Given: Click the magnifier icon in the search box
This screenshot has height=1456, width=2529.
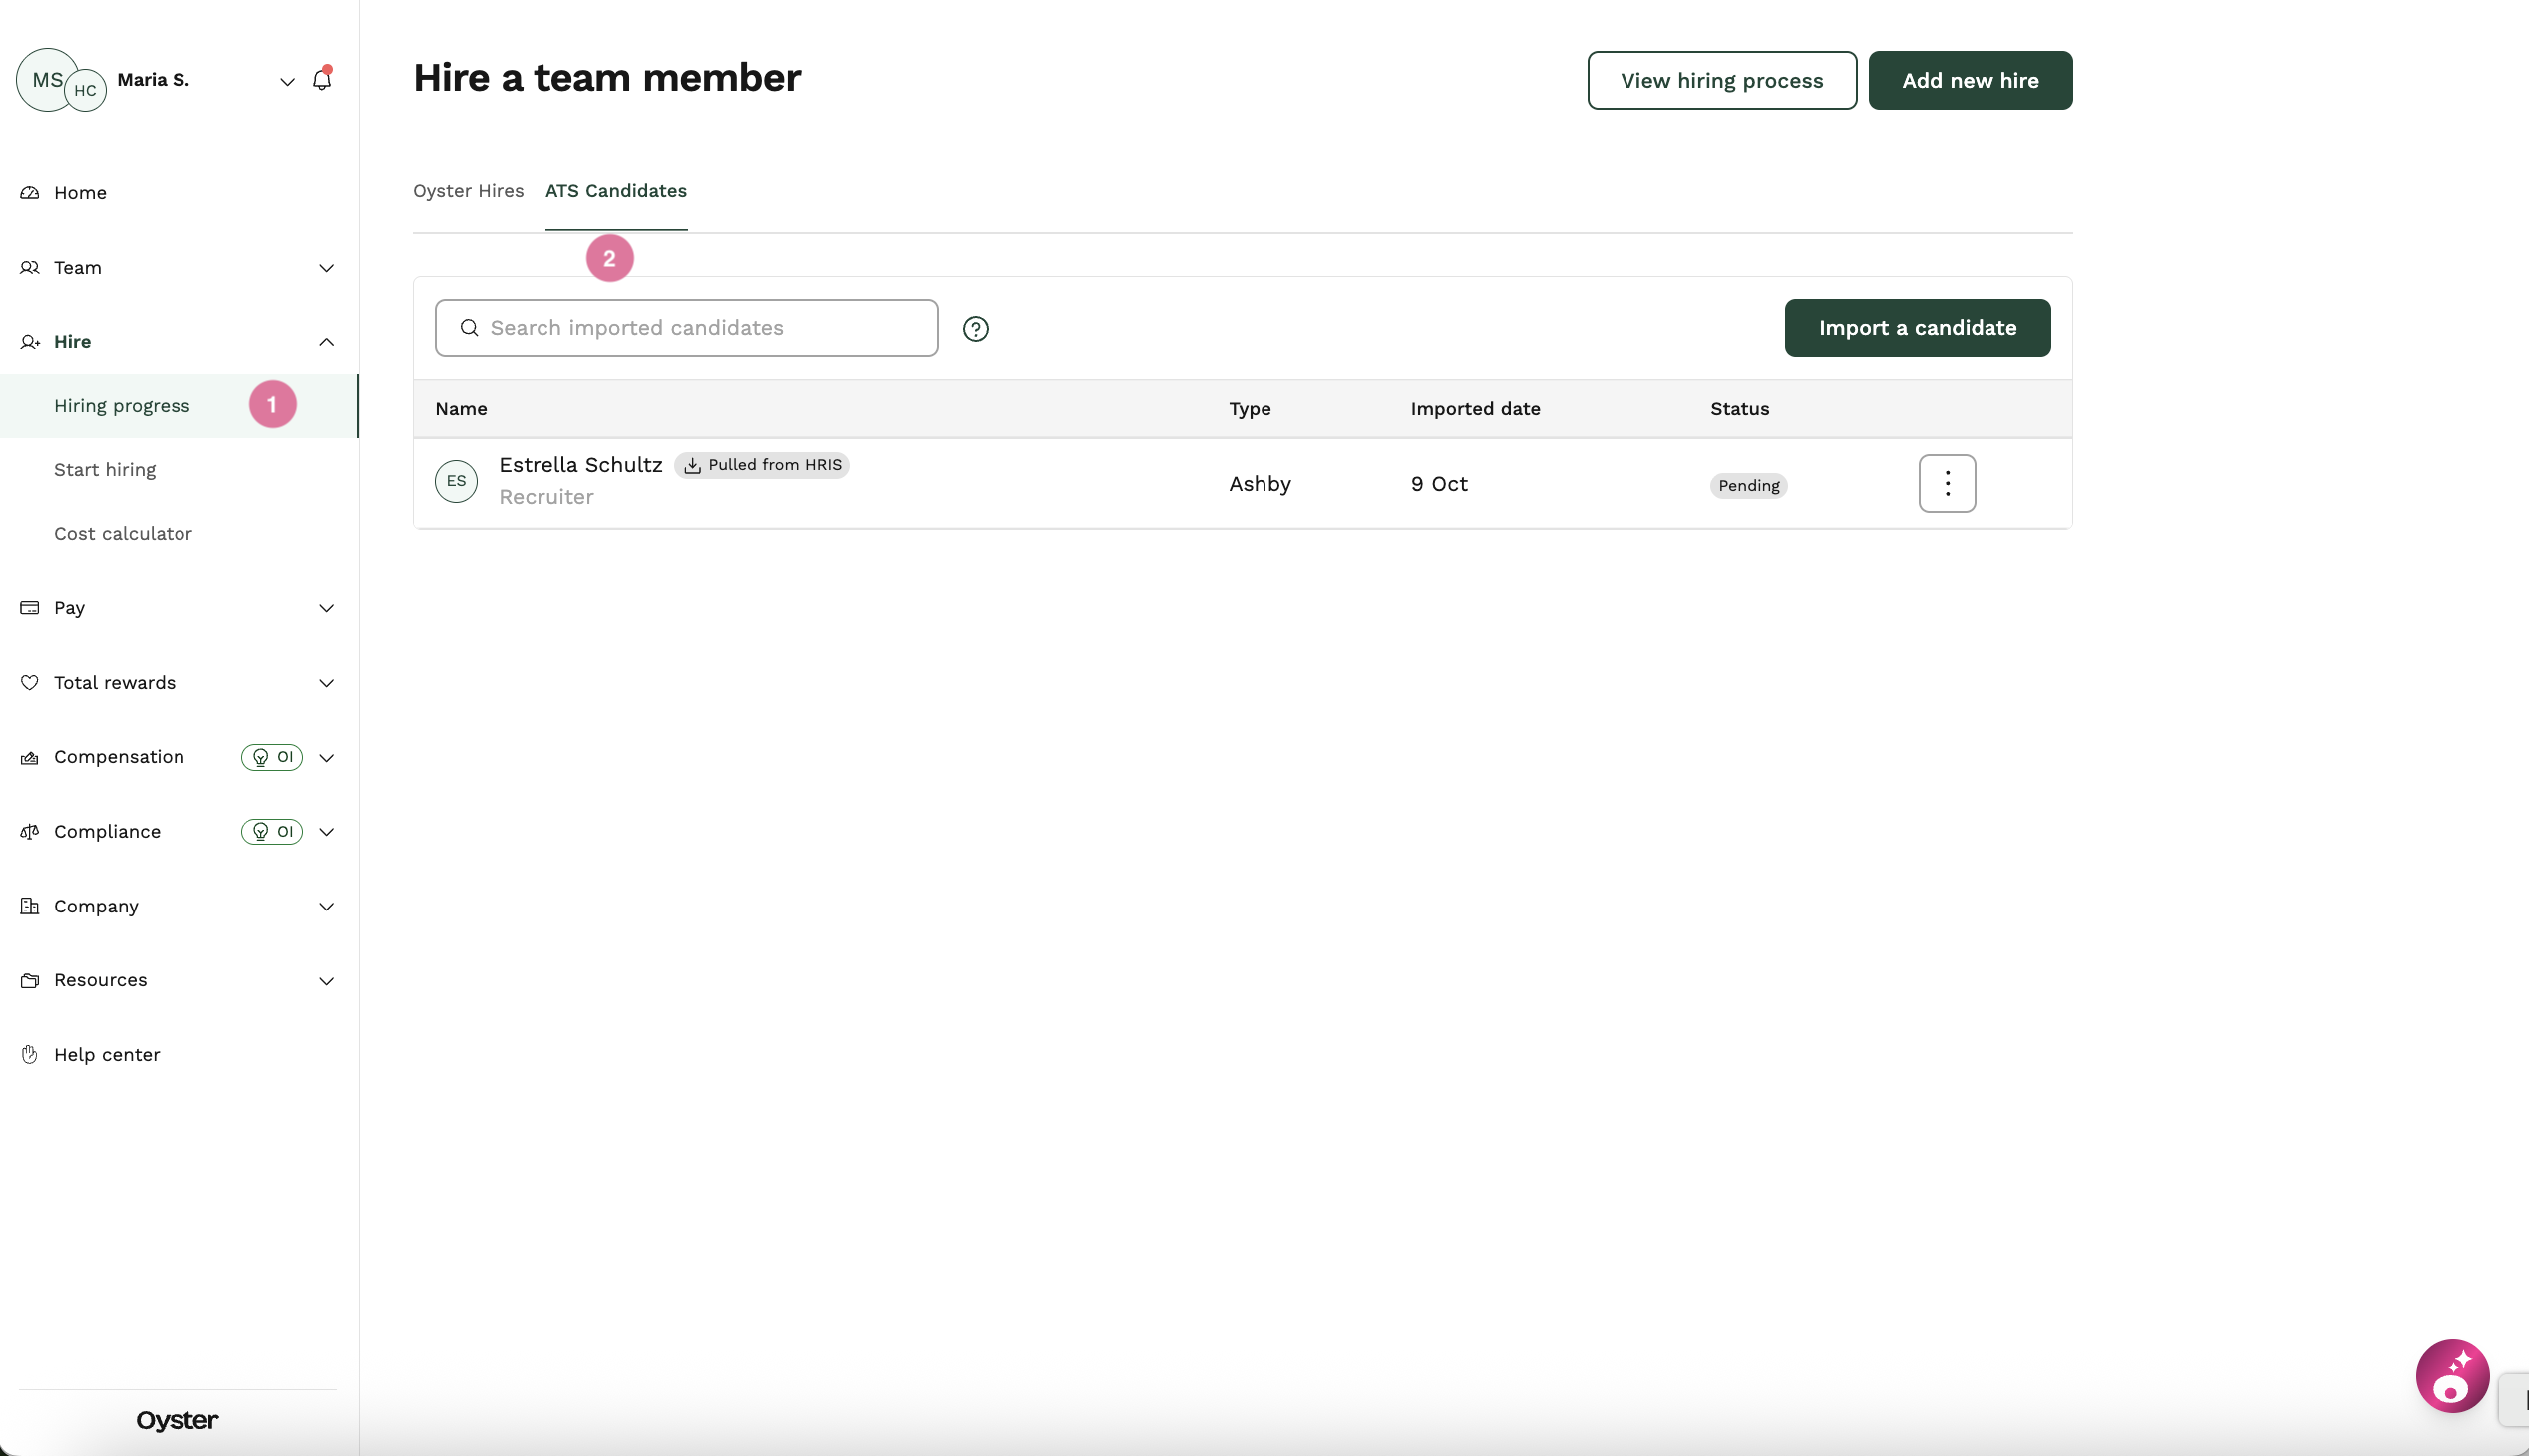Looking at the screenshot, I should pos(469,328).
